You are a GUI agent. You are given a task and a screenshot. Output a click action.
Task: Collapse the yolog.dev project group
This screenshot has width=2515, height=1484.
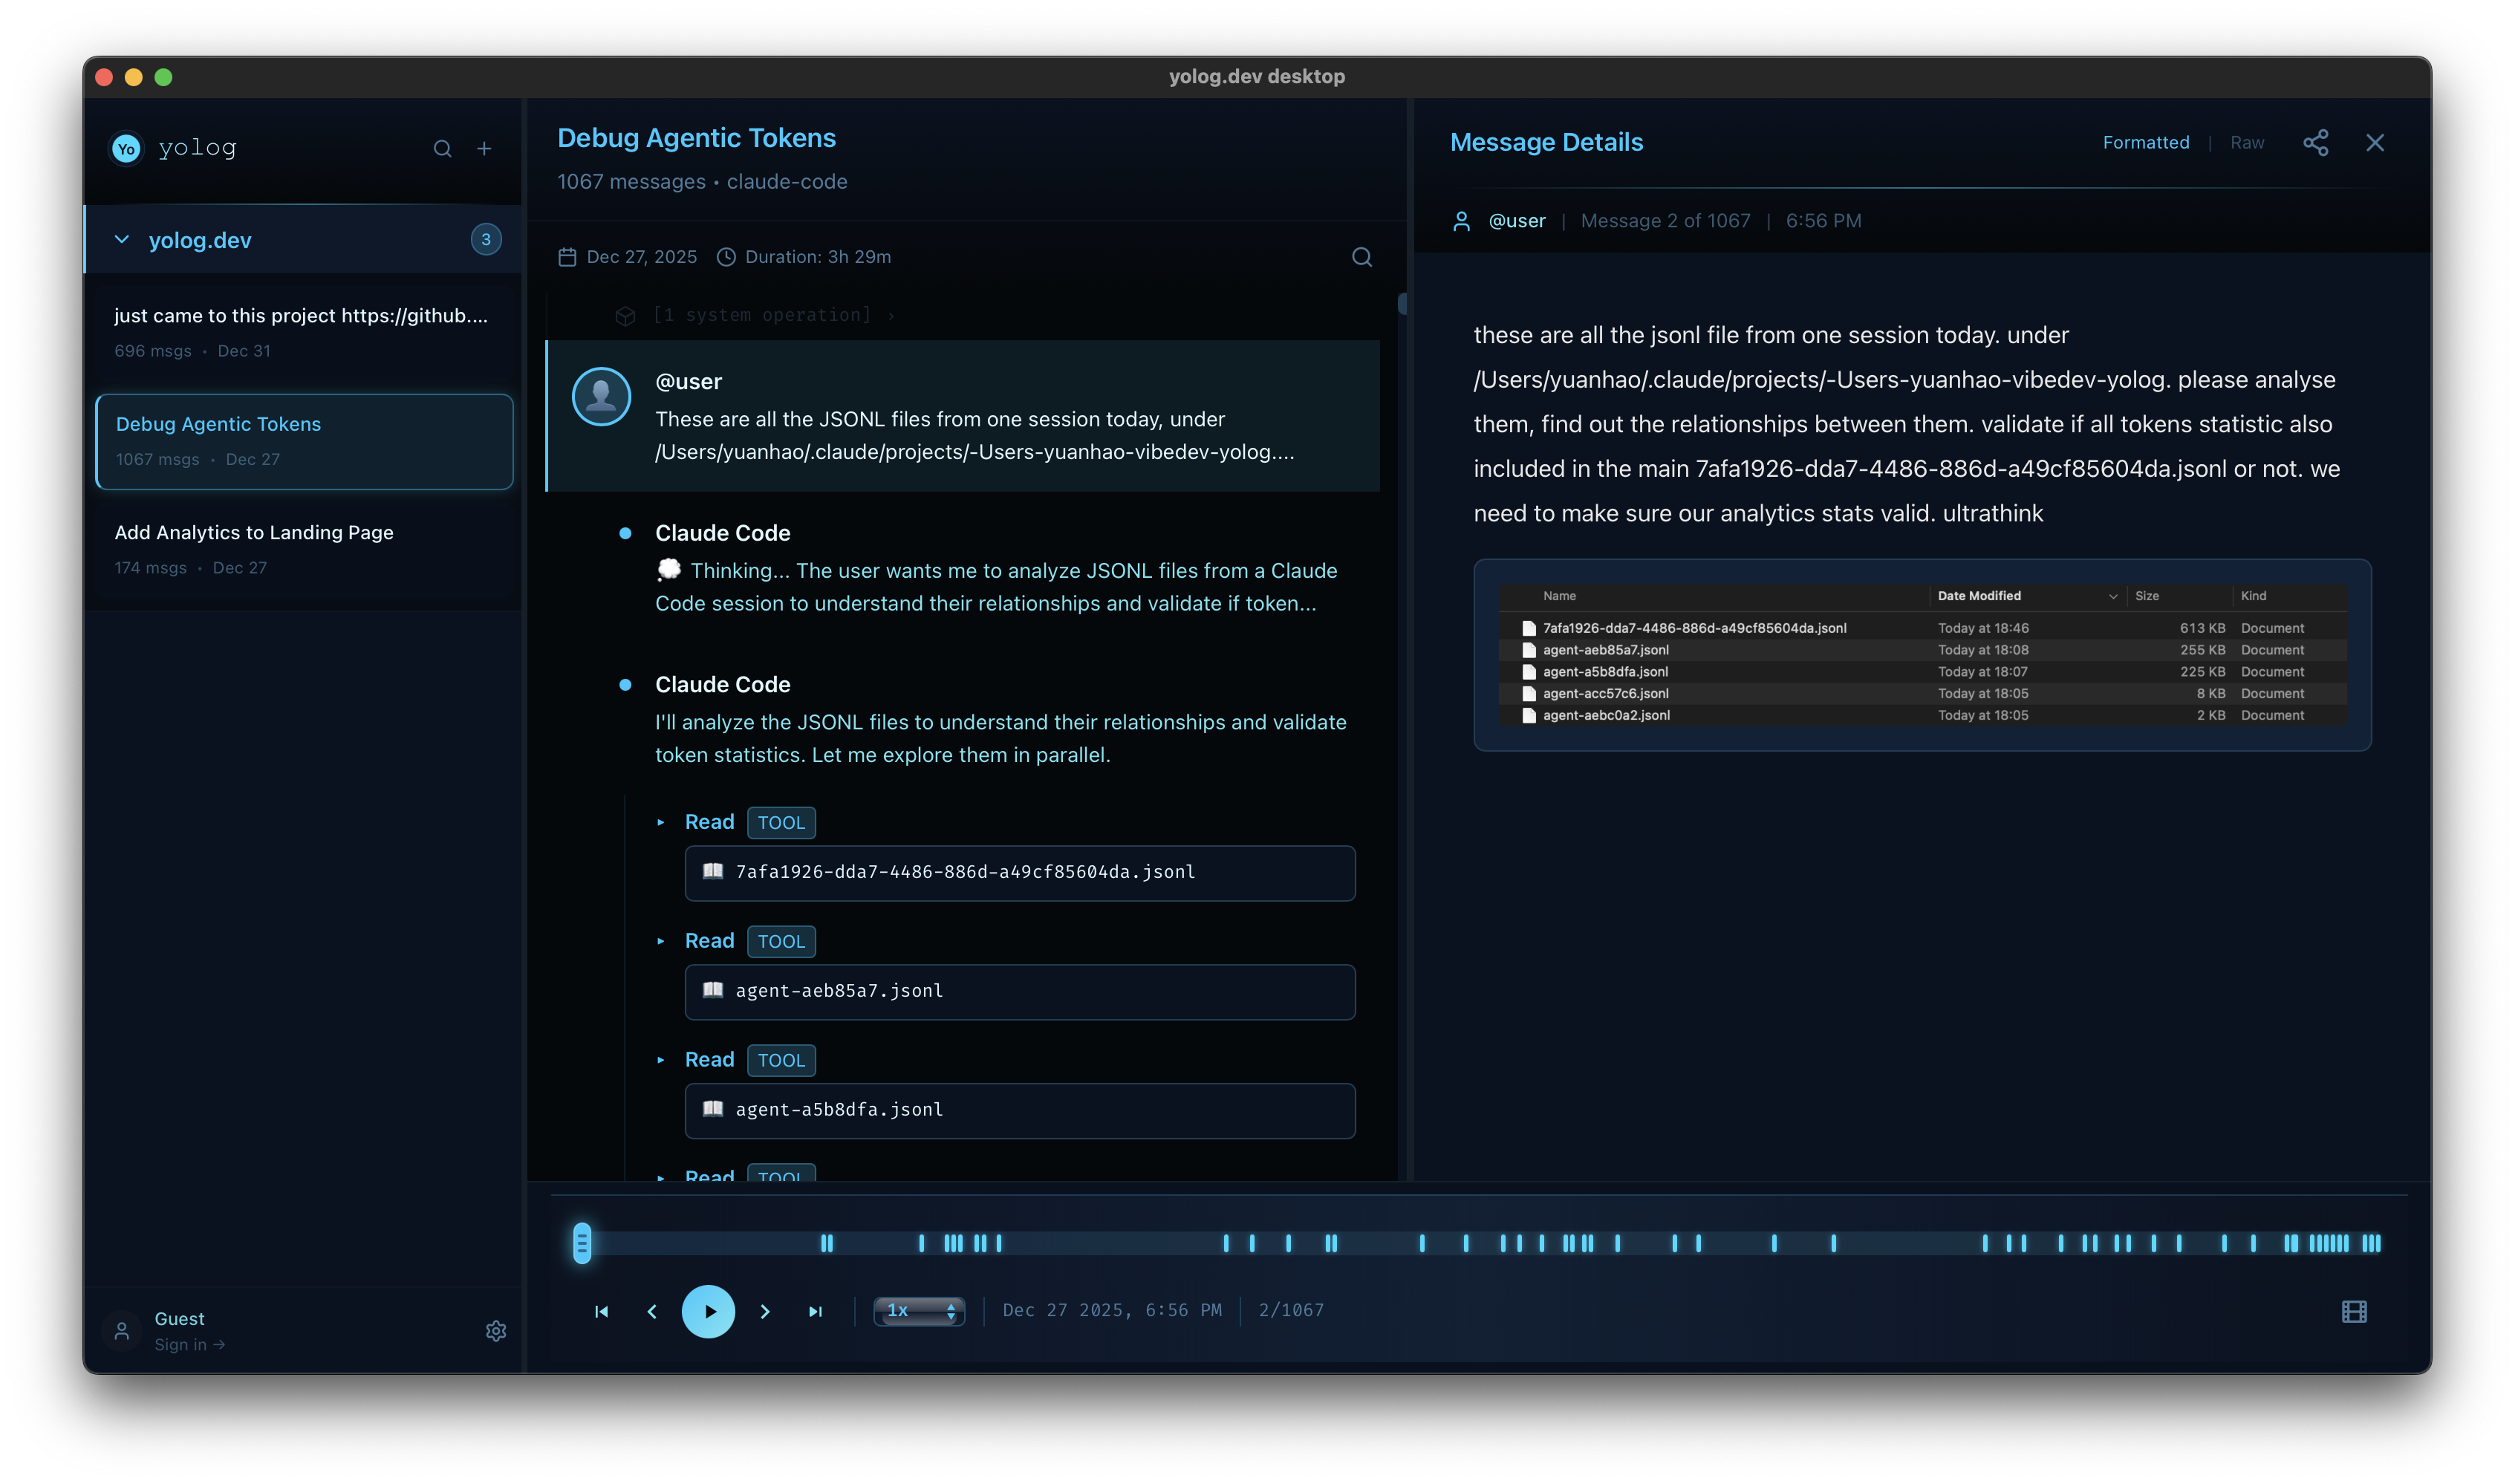click(121, 240)
